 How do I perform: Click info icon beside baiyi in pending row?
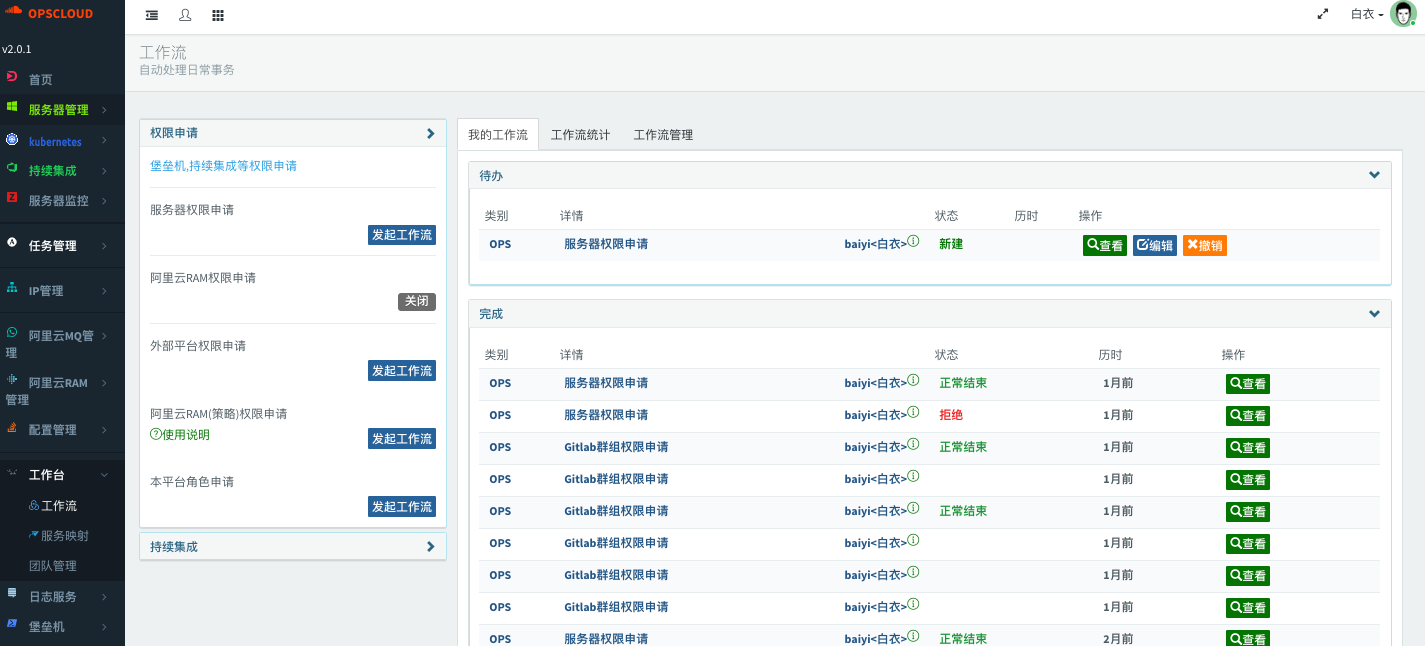click(x=913, y=242)
